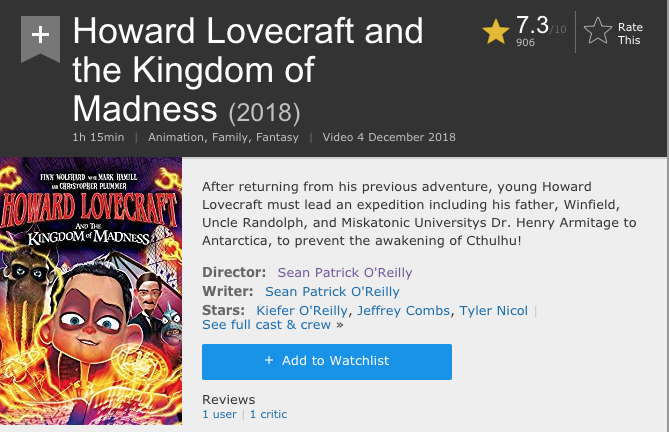Open the 1 critic review link
The height and width of the screenshot is (432, 669).
pos(268,414)
